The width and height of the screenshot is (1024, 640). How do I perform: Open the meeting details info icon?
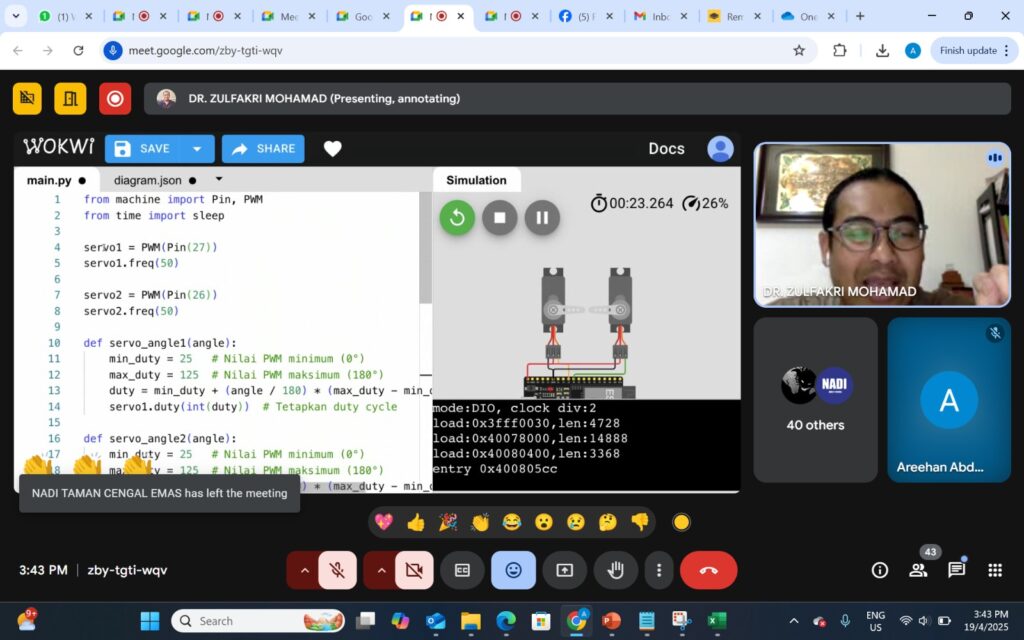pos(880,570)
